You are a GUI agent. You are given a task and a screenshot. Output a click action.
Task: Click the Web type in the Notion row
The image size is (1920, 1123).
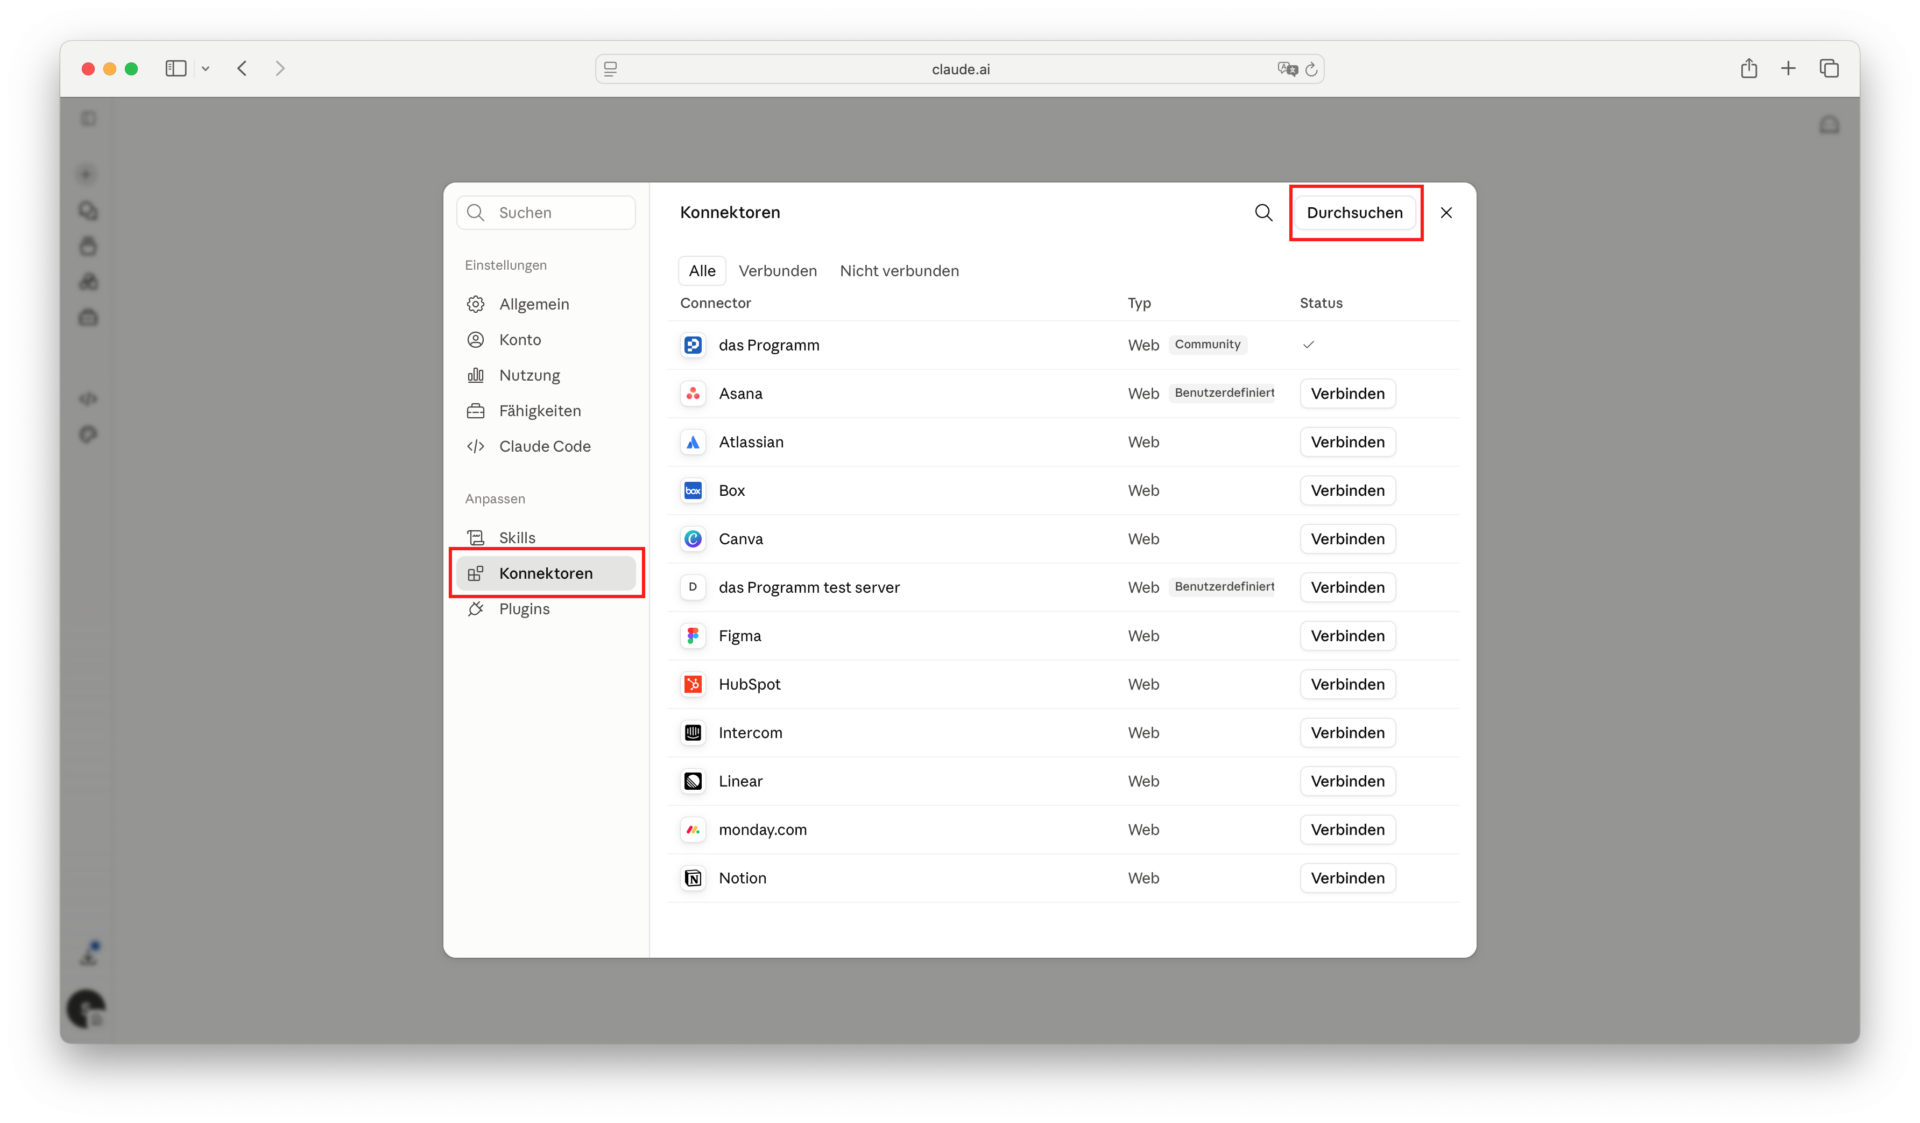tap(1143, 878)
